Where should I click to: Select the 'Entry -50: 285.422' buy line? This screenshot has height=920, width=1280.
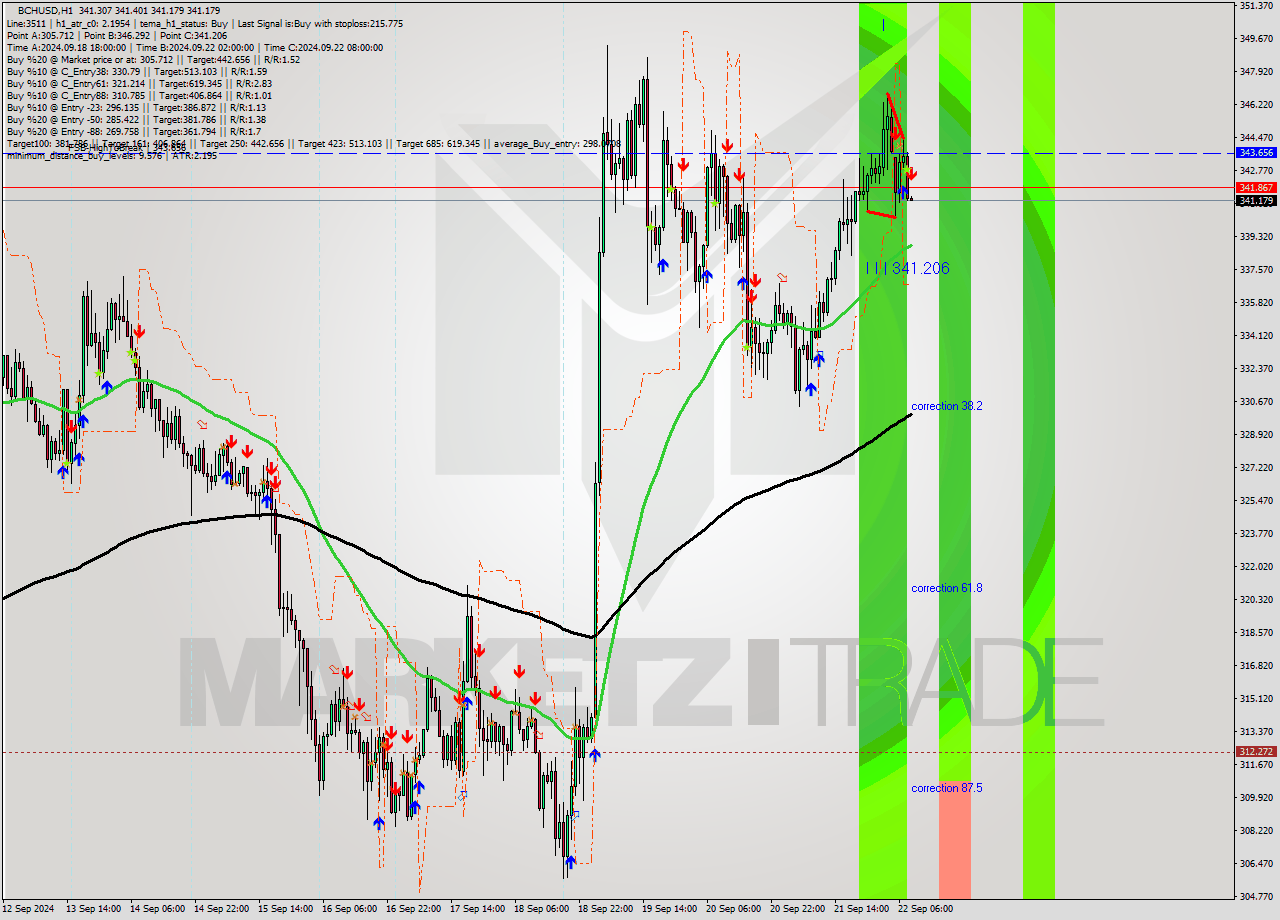pyautogui.click(x=136, y=119)
